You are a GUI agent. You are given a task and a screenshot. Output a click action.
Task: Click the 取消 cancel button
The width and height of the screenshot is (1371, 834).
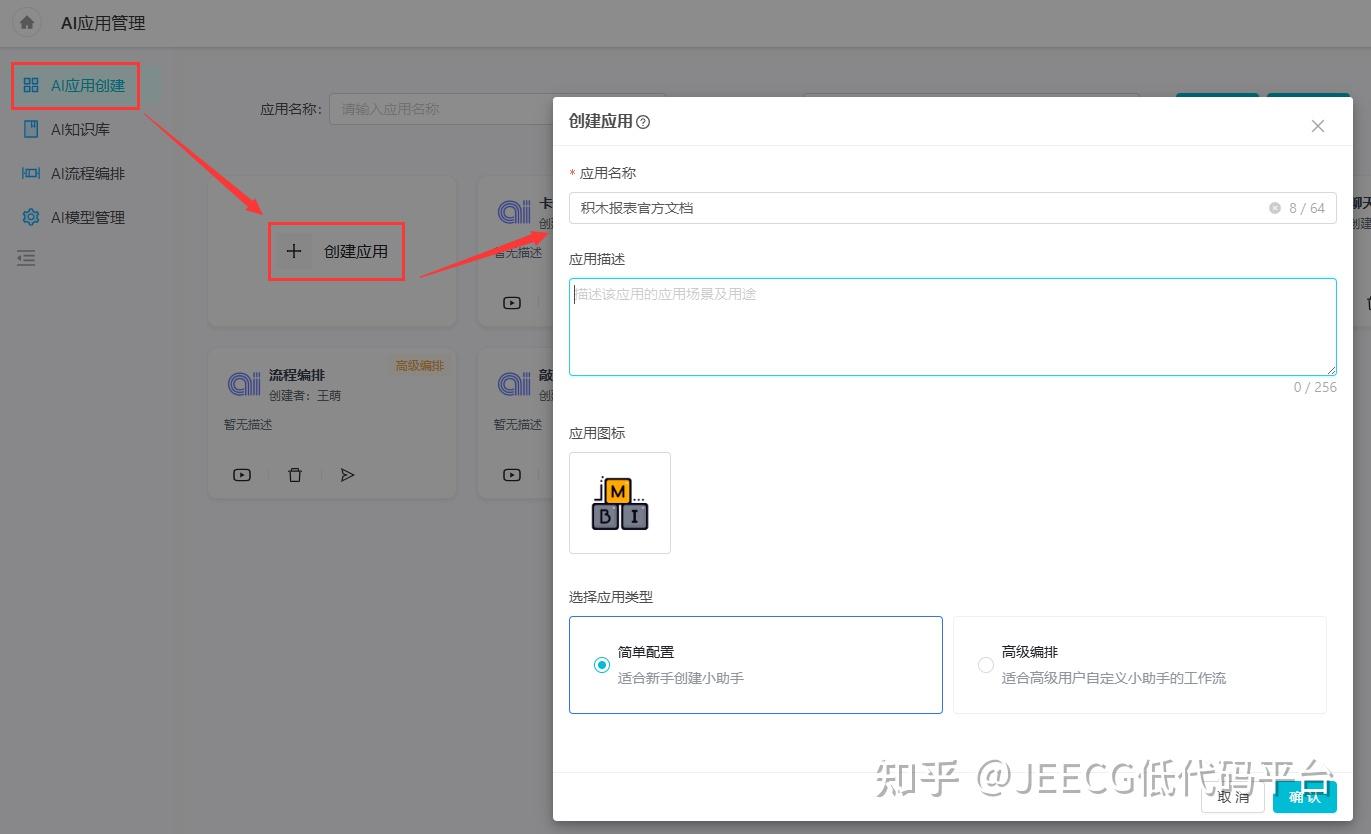click(x=1233, y=797)
